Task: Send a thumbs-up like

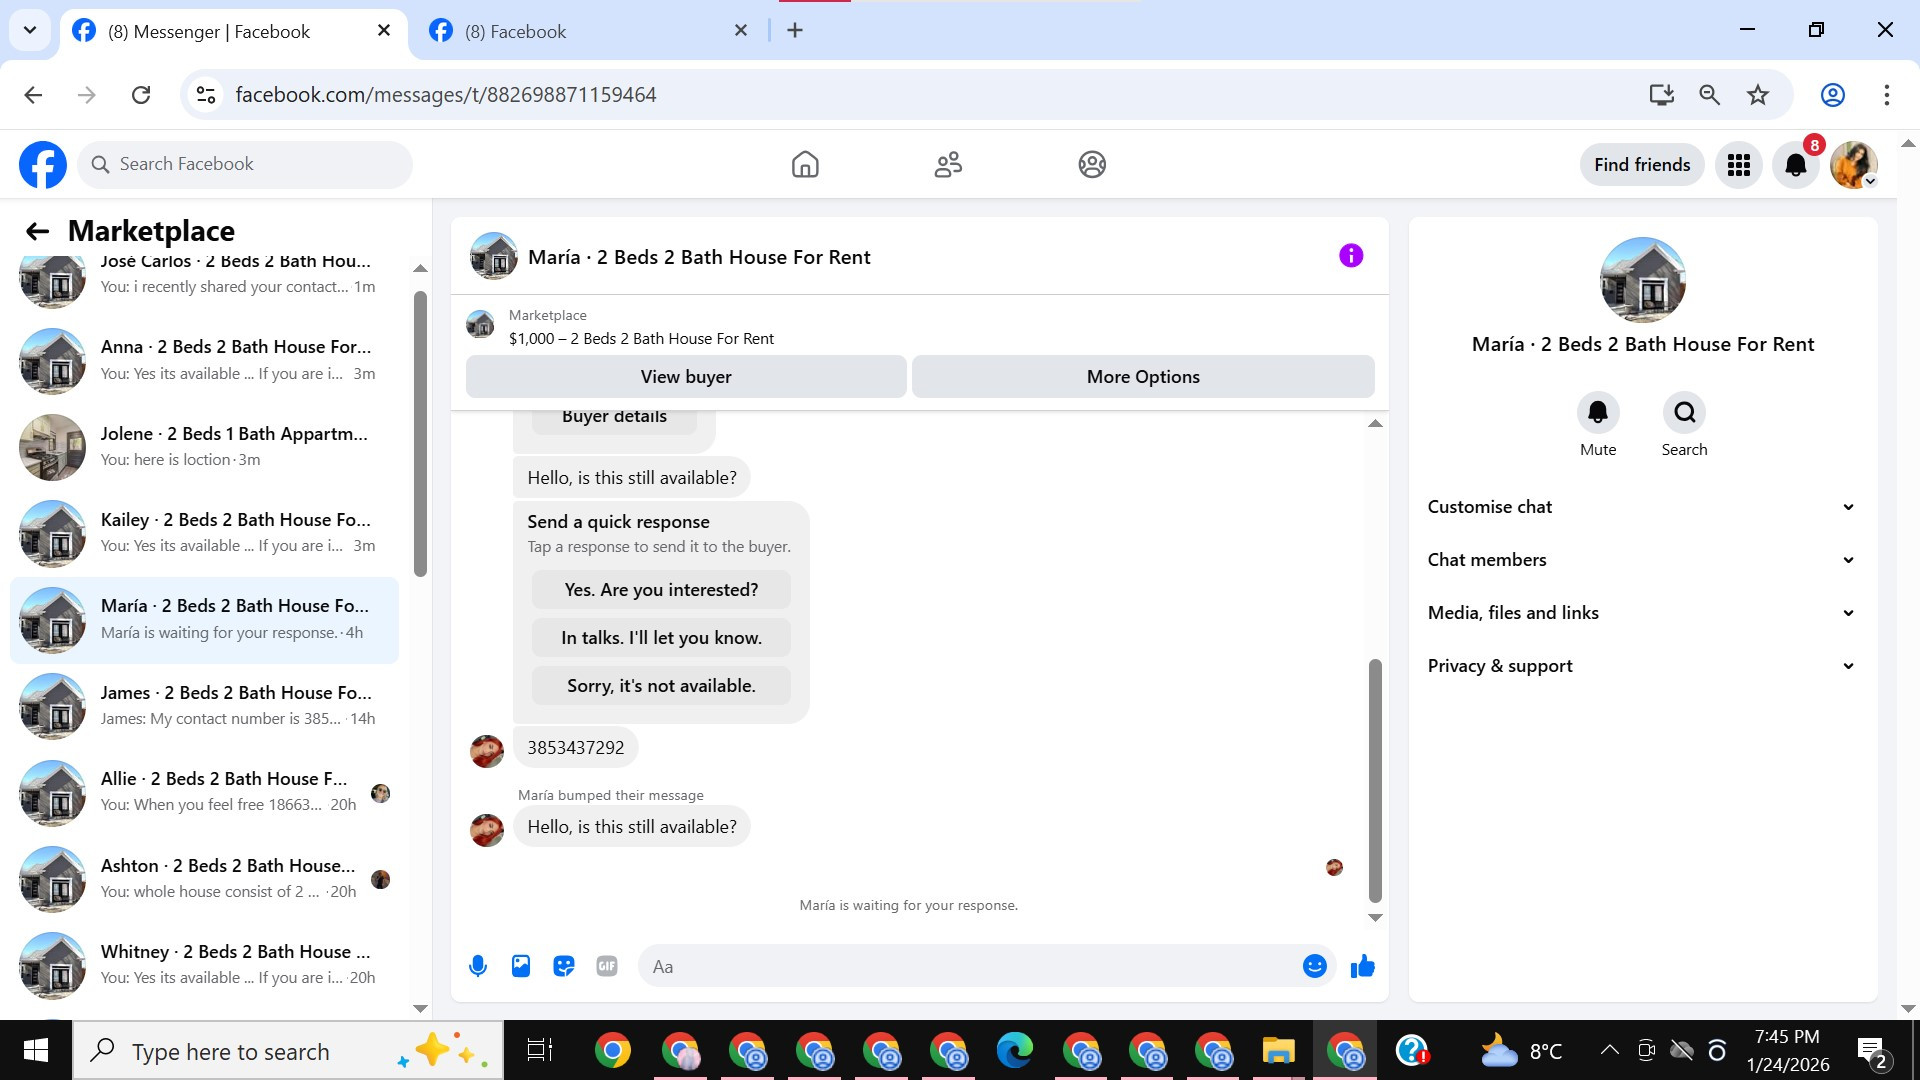Action: (1362, 966)
